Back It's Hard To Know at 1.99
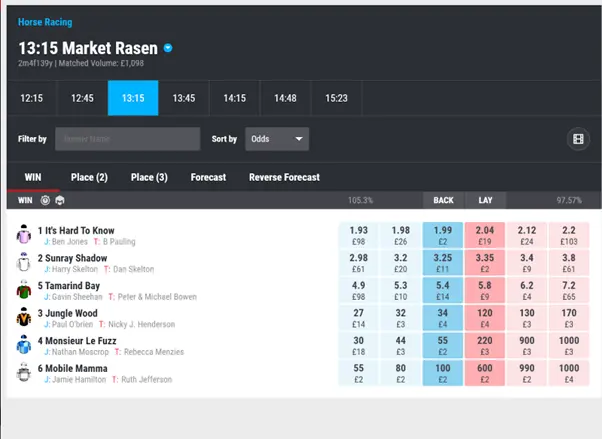Image resolution: width=602 pixels, height=439 pixels. click(443, 235)
